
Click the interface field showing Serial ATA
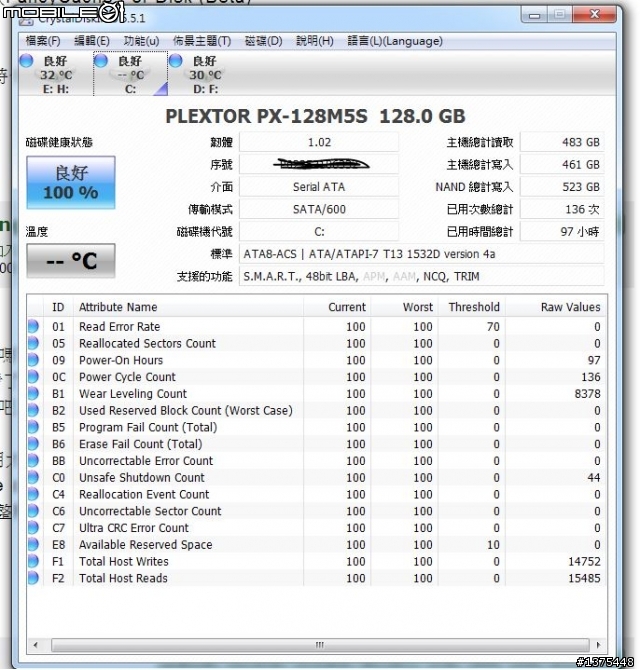(x=319, y=187)
